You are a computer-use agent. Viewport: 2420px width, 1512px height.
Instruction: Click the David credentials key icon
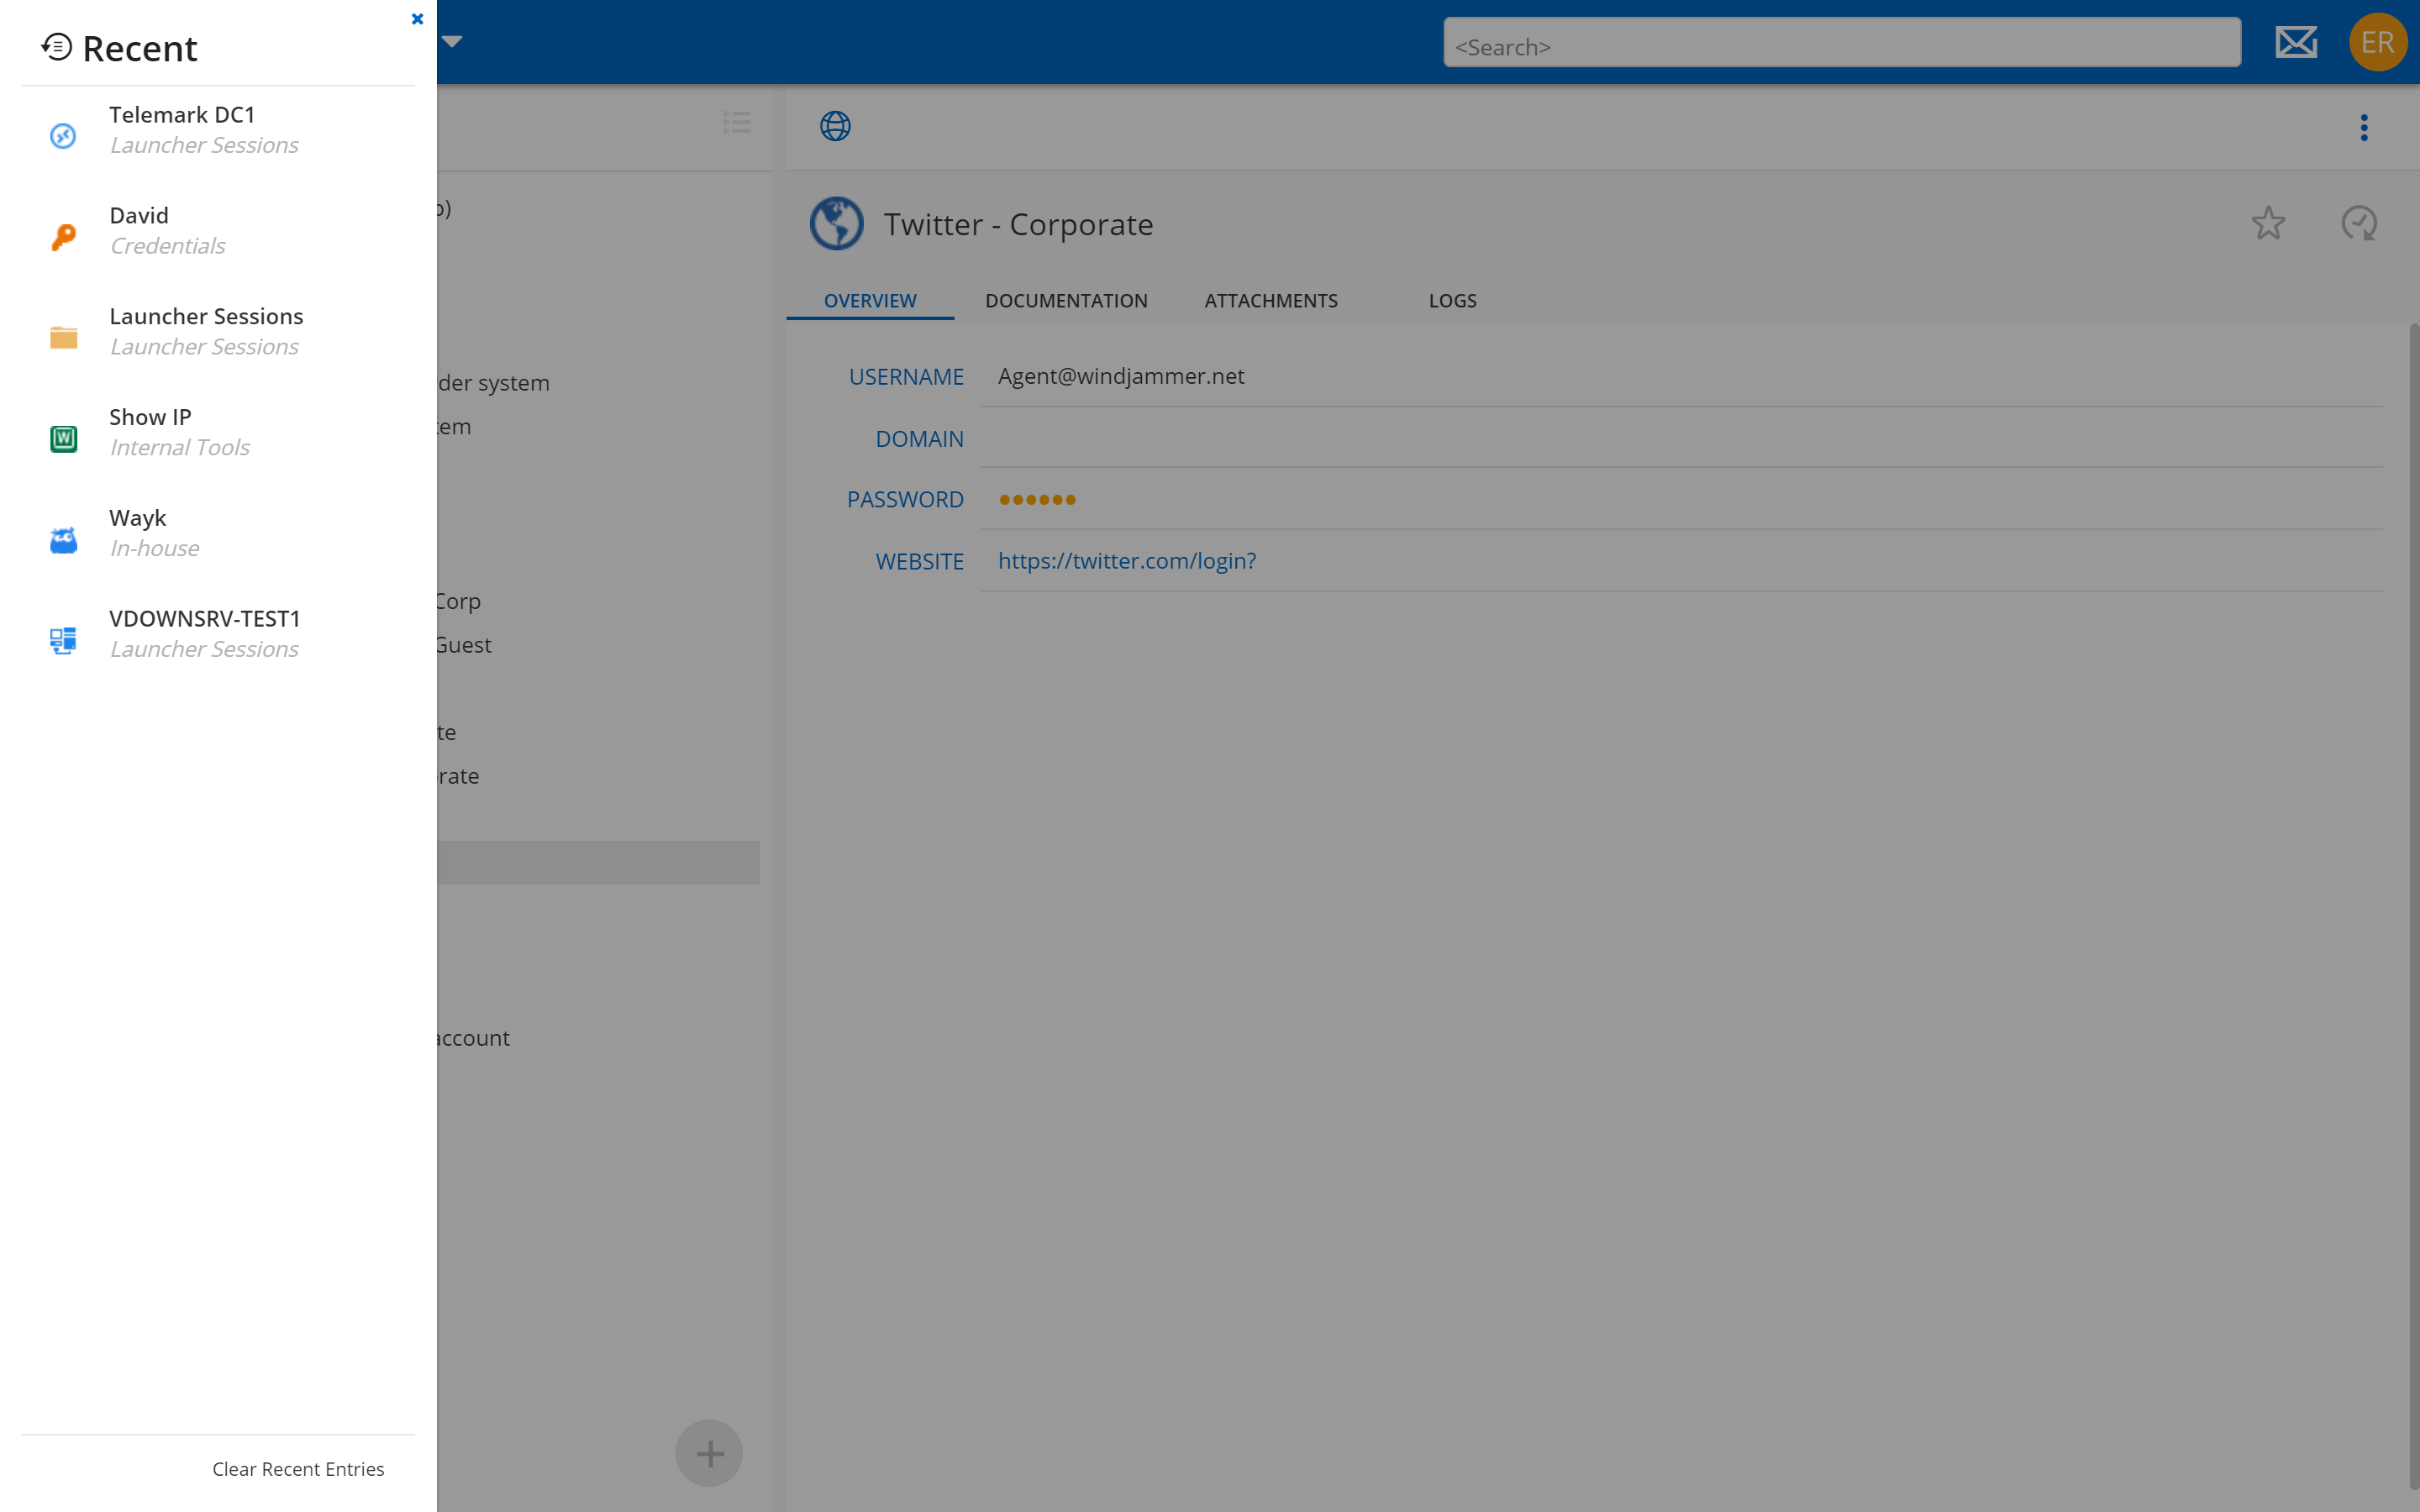click(x=63, y=236)
